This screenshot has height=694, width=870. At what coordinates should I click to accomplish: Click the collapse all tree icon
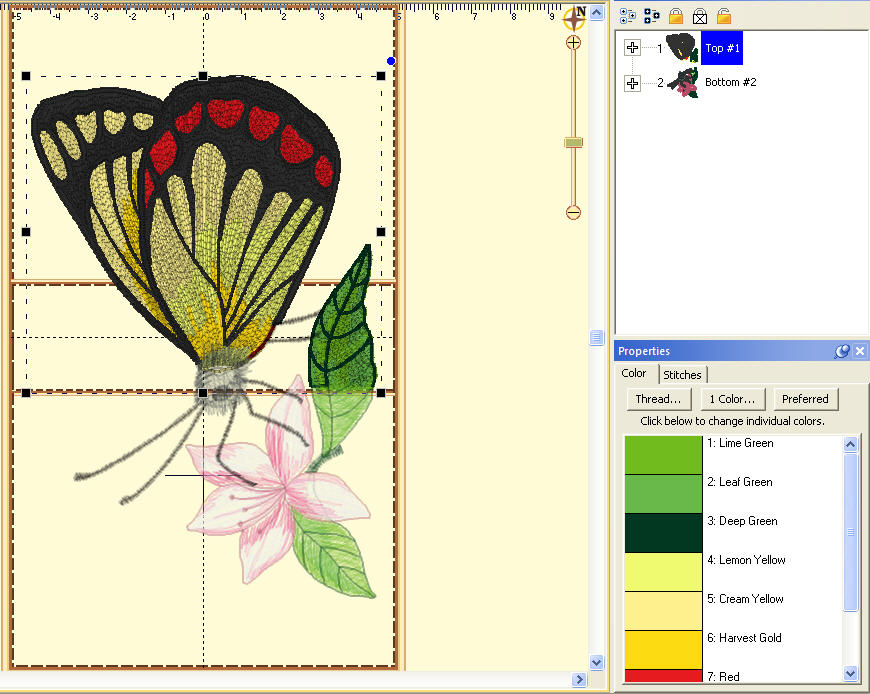point(652,15)
